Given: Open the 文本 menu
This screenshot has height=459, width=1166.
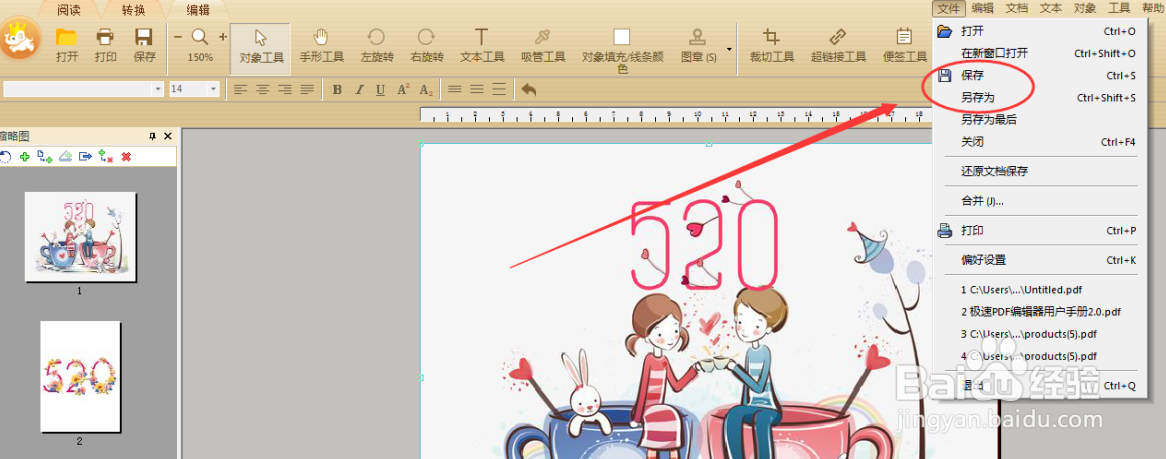Looking at the screenshot, I should tap(1051, 8).
